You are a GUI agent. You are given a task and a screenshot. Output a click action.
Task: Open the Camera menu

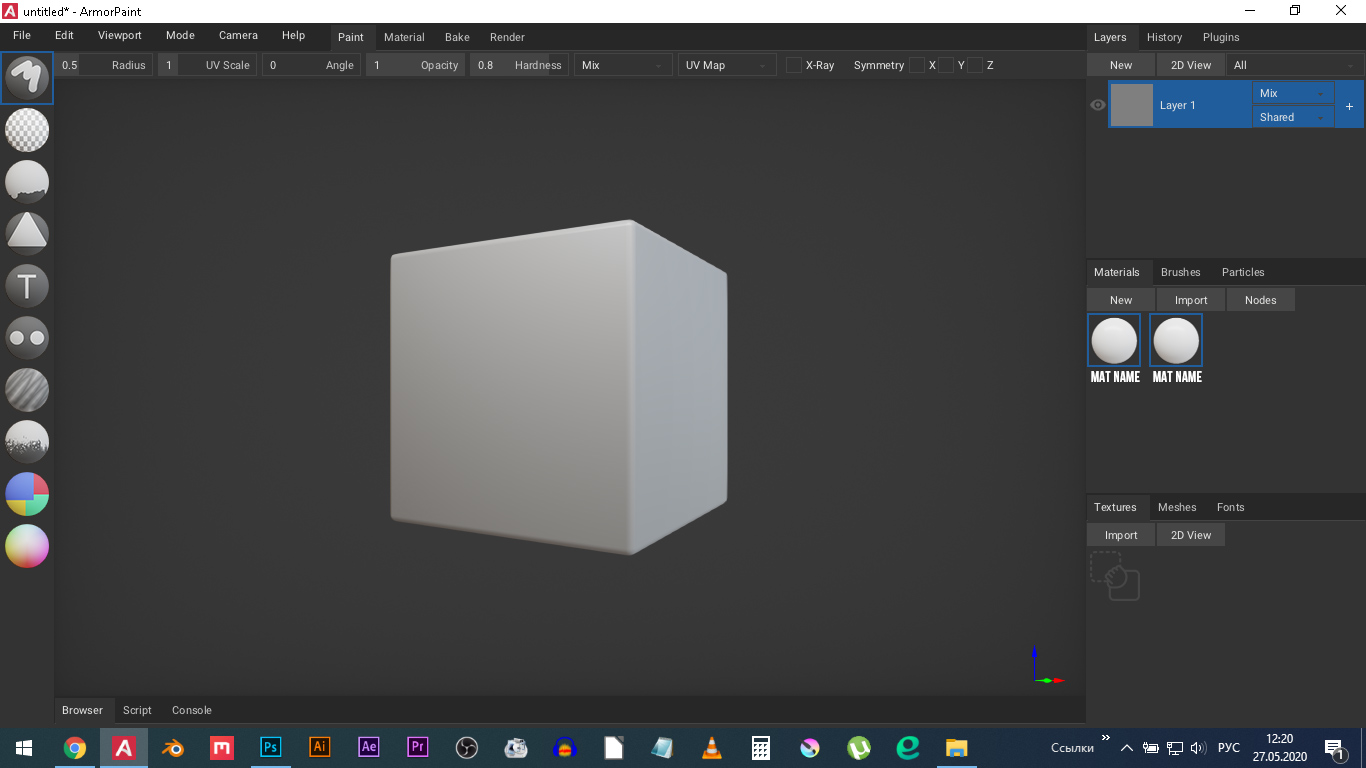point(238,35)
